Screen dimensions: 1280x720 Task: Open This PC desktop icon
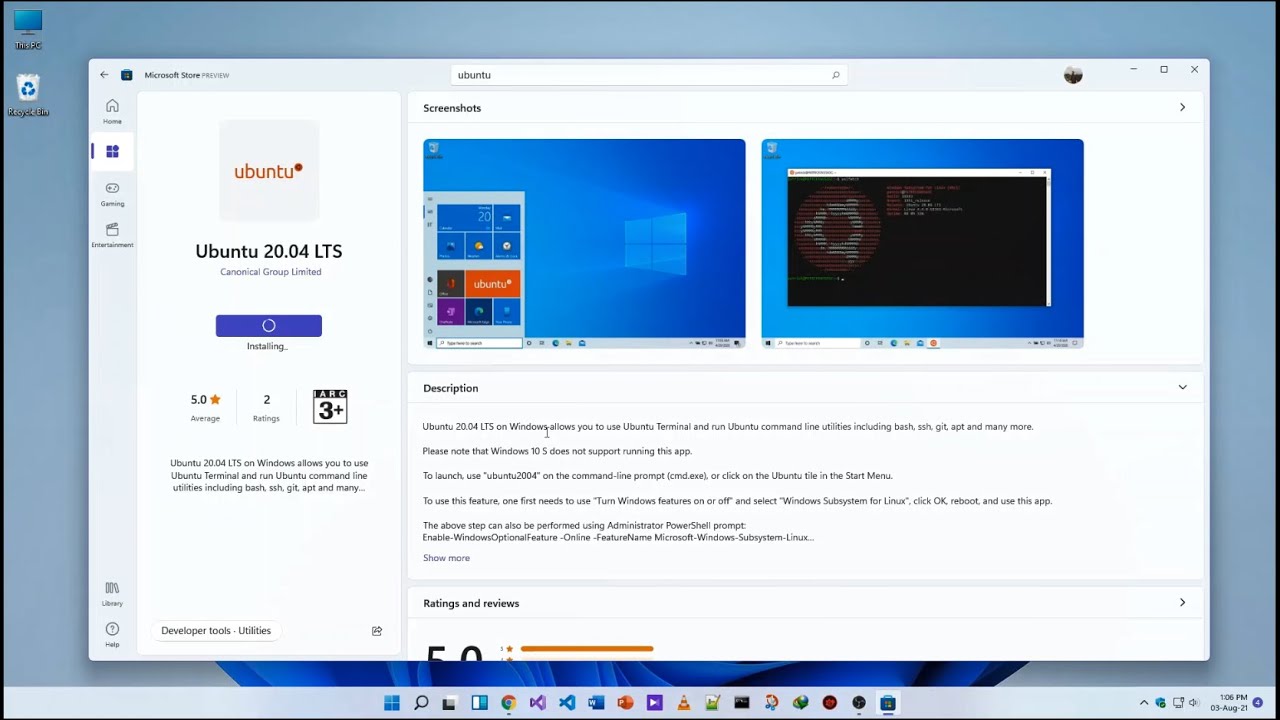[x=28, y=29]
